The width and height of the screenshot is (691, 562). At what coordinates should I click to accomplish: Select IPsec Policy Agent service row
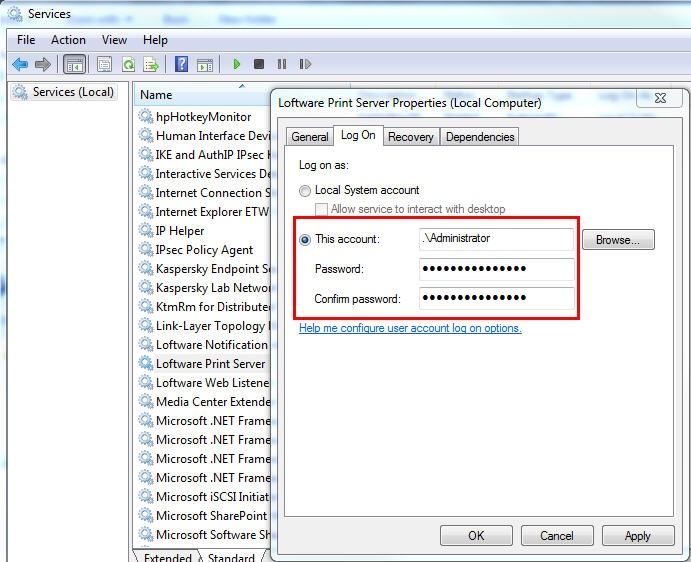pos(203,249)
